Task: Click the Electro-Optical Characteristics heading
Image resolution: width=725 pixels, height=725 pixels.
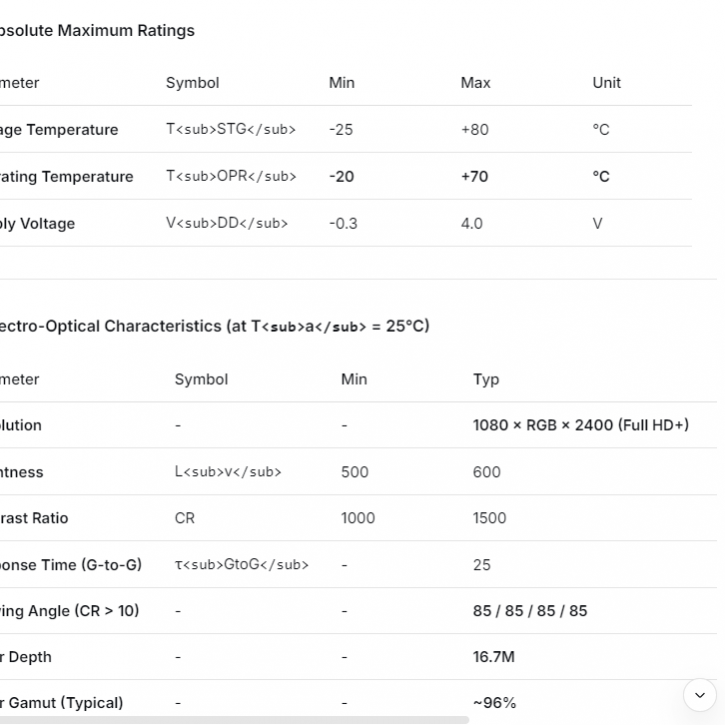Action: tap(214, 326)
